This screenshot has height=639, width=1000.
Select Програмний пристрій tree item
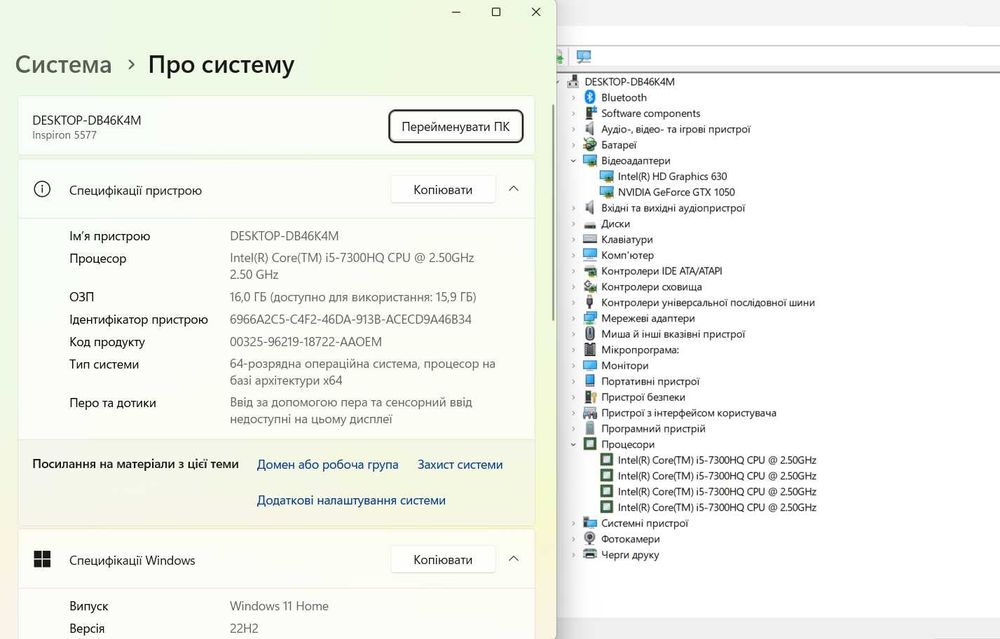tap(653, 429)
